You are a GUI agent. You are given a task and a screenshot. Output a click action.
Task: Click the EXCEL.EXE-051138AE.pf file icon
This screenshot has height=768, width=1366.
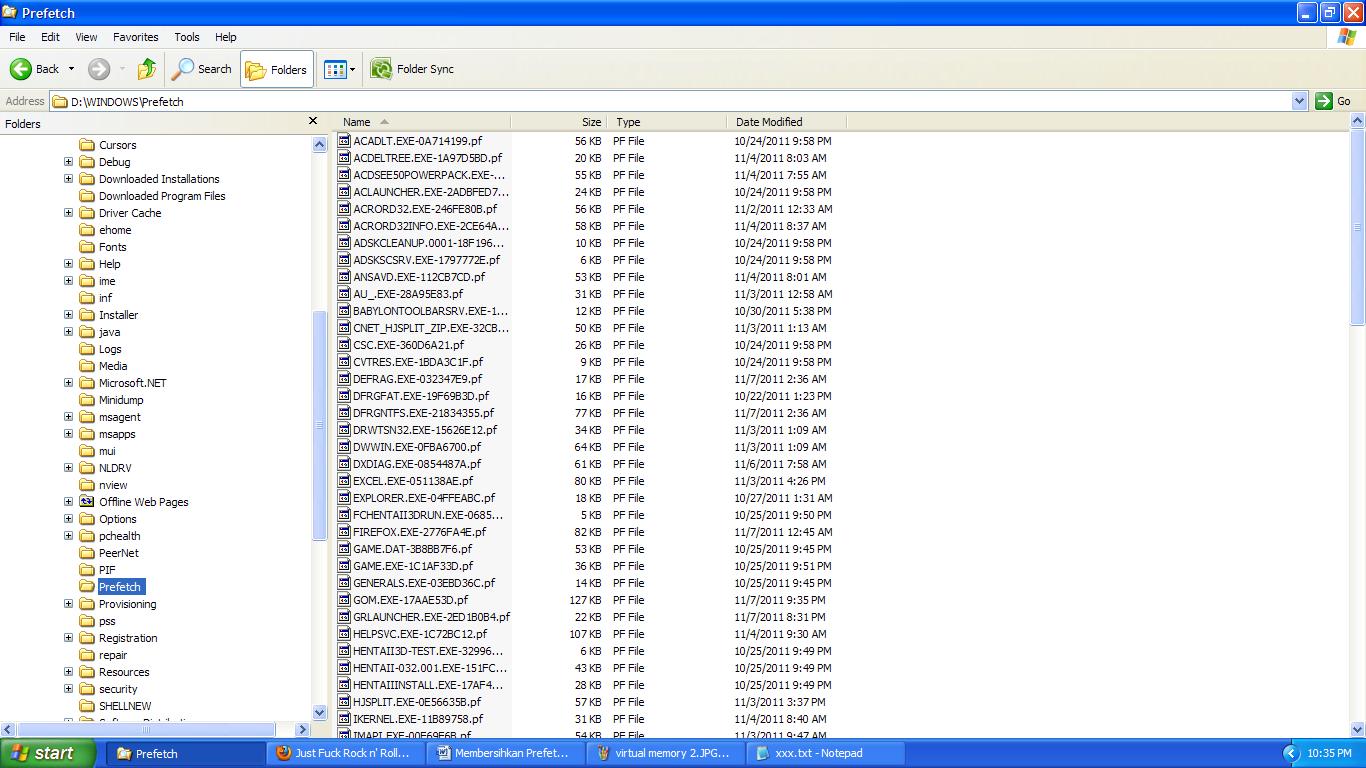pos(344,481)
